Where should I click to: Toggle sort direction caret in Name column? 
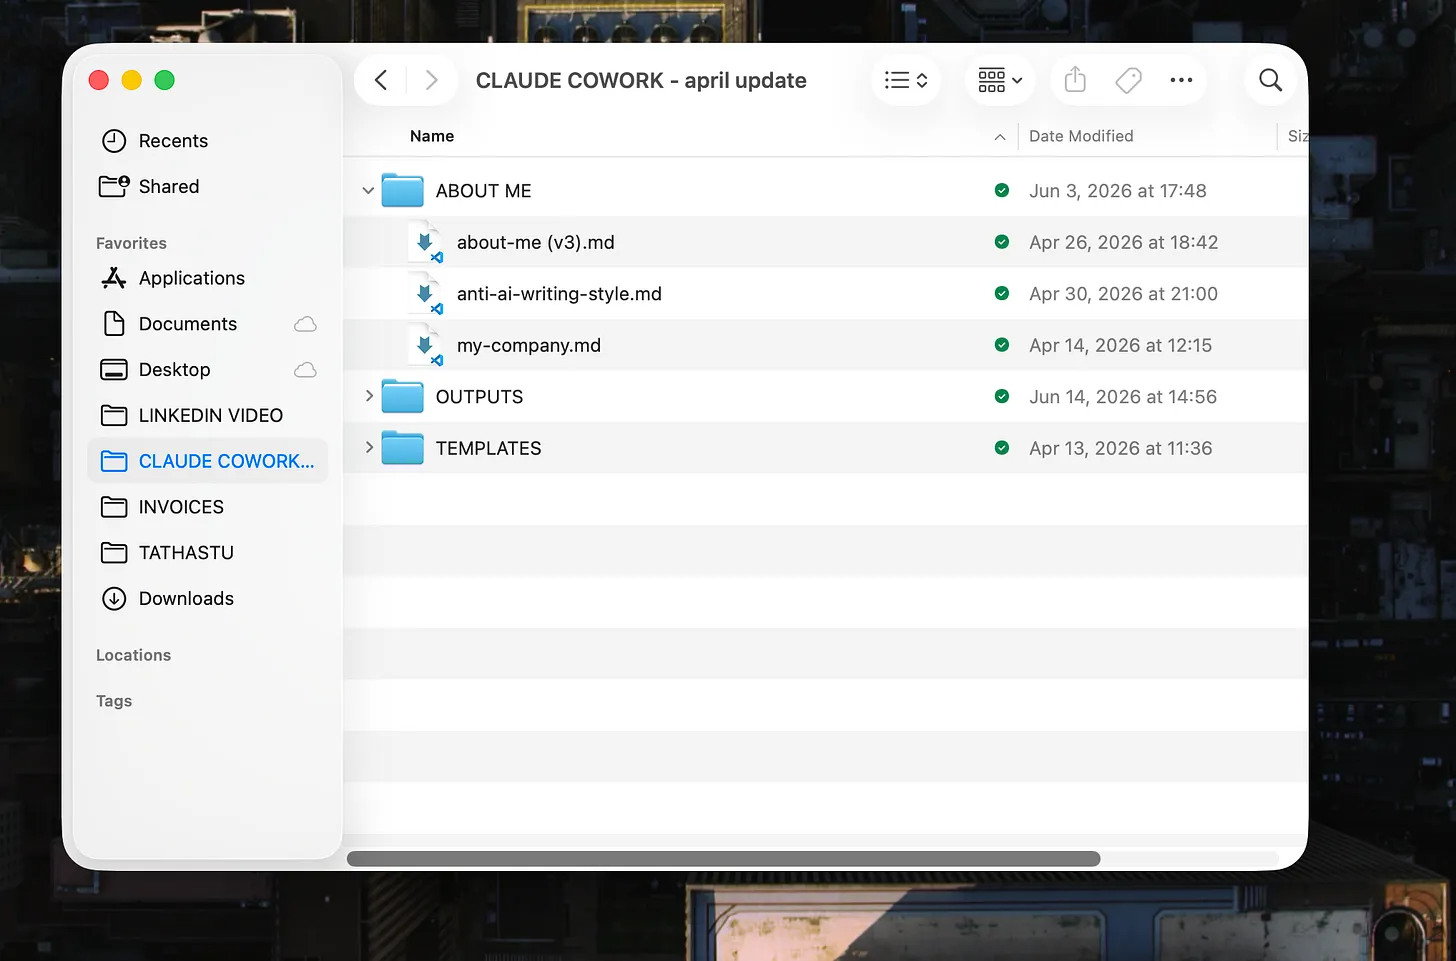[1000, 137]
